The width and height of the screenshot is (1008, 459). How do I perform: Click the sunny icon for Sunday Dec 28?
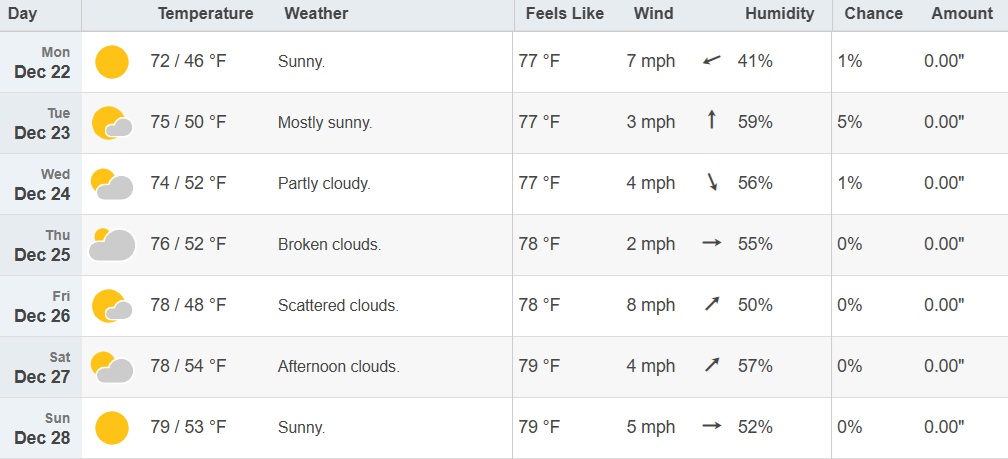point(112,428)
